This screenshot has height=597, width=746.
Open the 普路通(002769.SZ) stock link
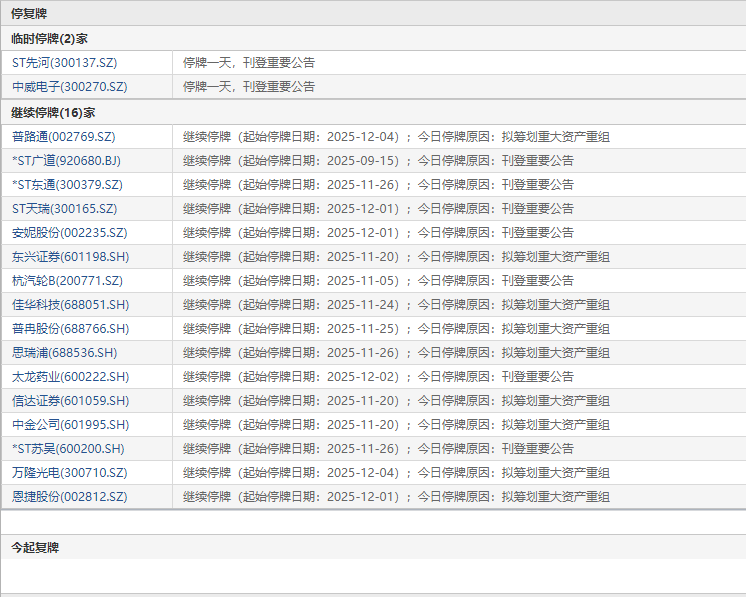(63, 137)
